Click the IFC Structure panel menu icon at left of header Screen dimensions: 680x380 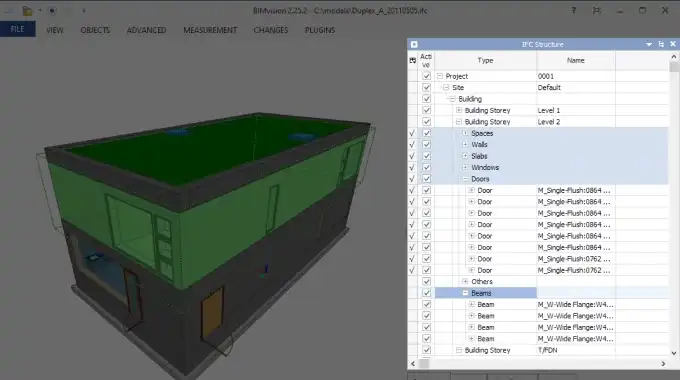(x=414, y=44)
